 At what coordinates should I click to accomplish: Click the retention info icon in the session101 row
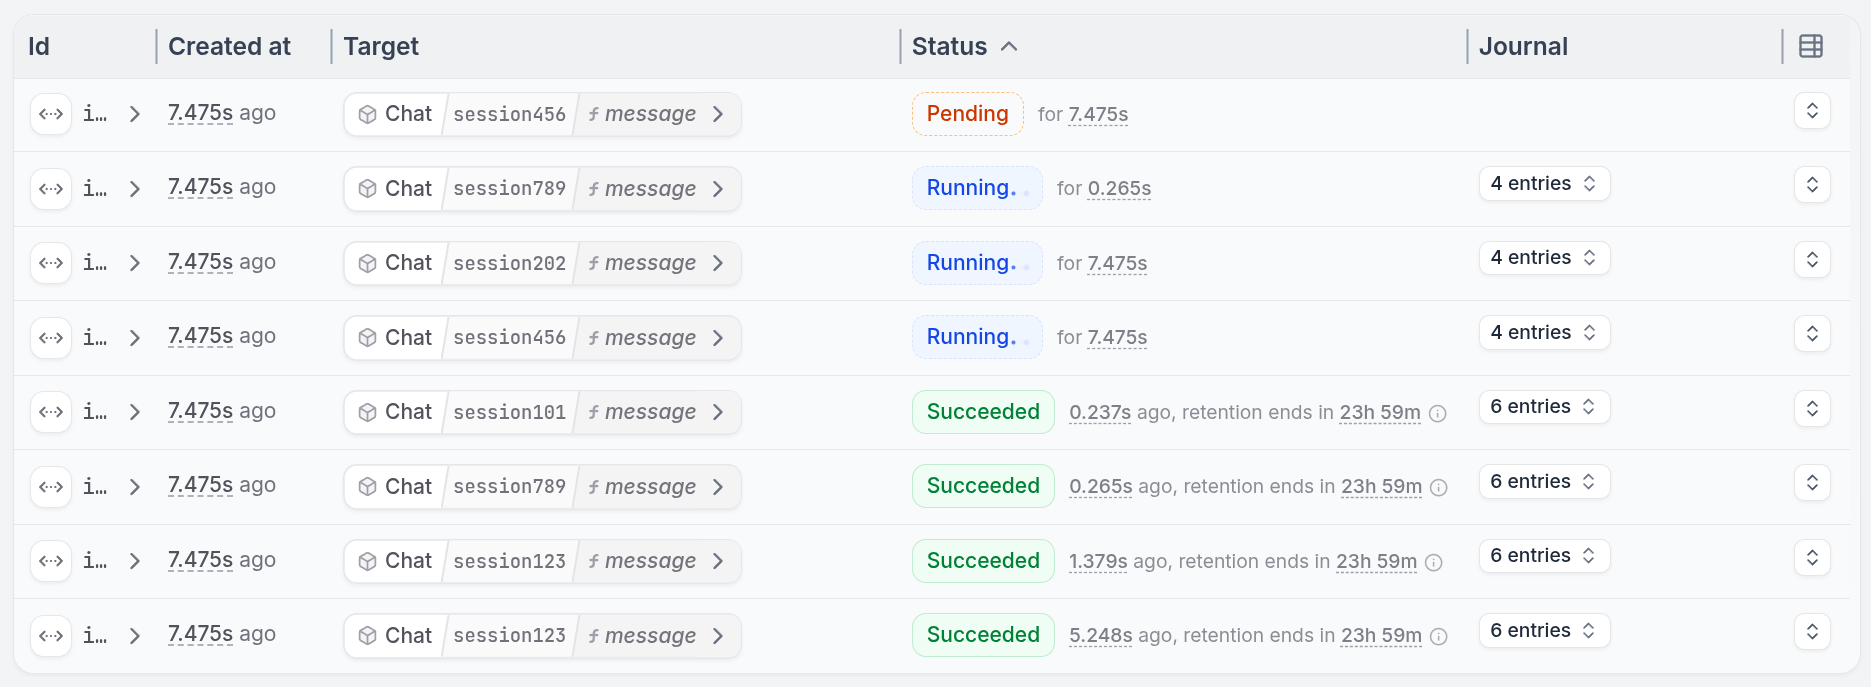1438,413
